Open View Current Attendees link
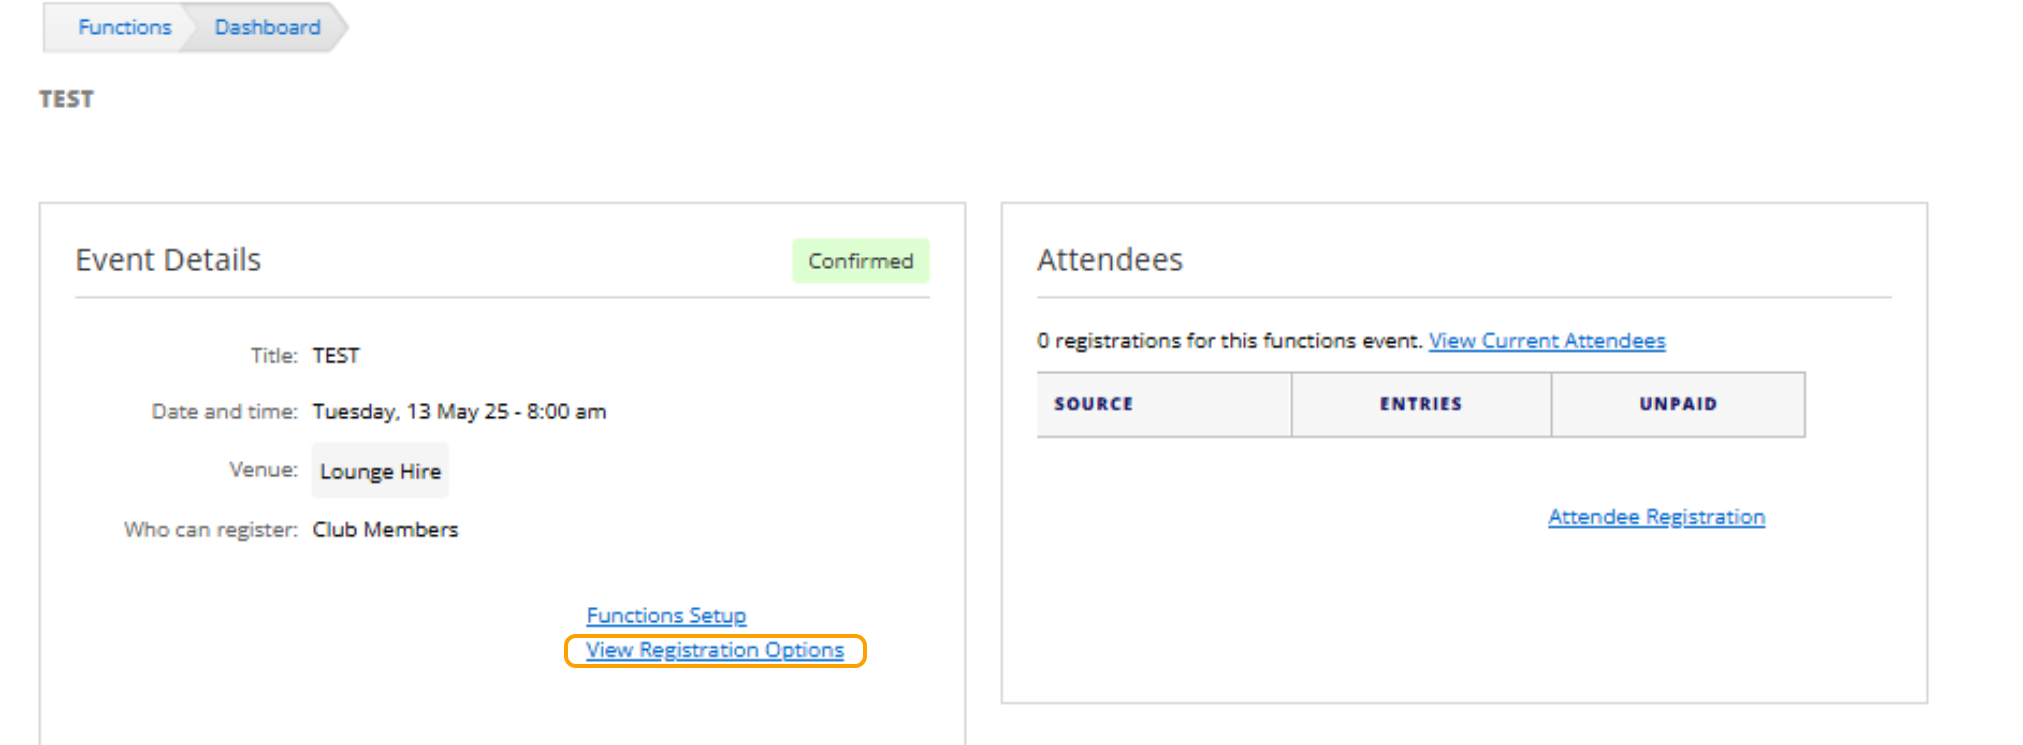 [1546, 341]
